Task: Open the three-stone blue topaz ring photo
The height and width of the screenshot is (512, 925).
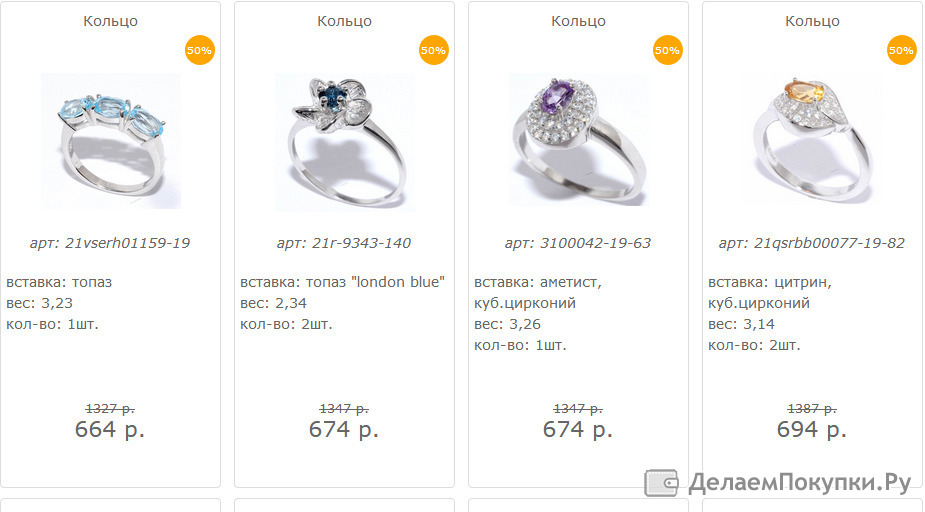Action: [x=111, y=141]
